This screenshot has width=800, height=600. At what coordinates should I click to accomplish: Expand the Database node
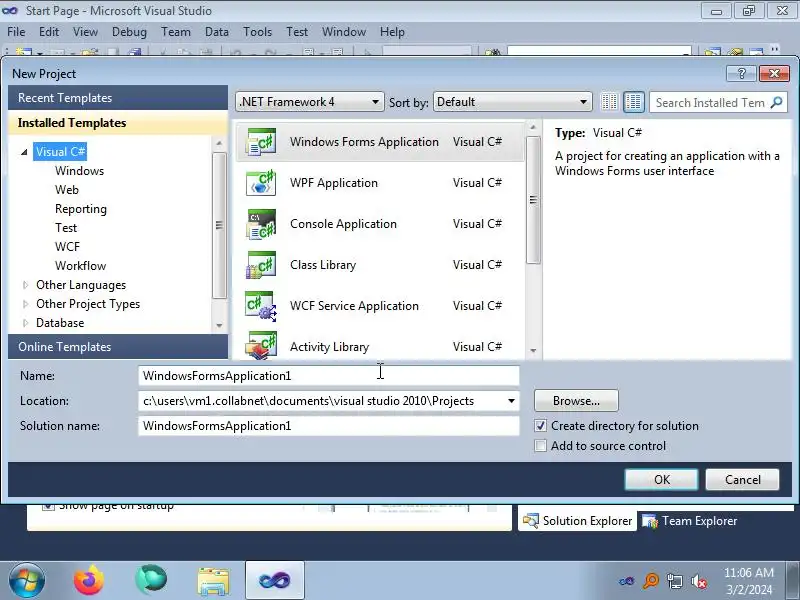pyautogui.click(x=25, y=323)
